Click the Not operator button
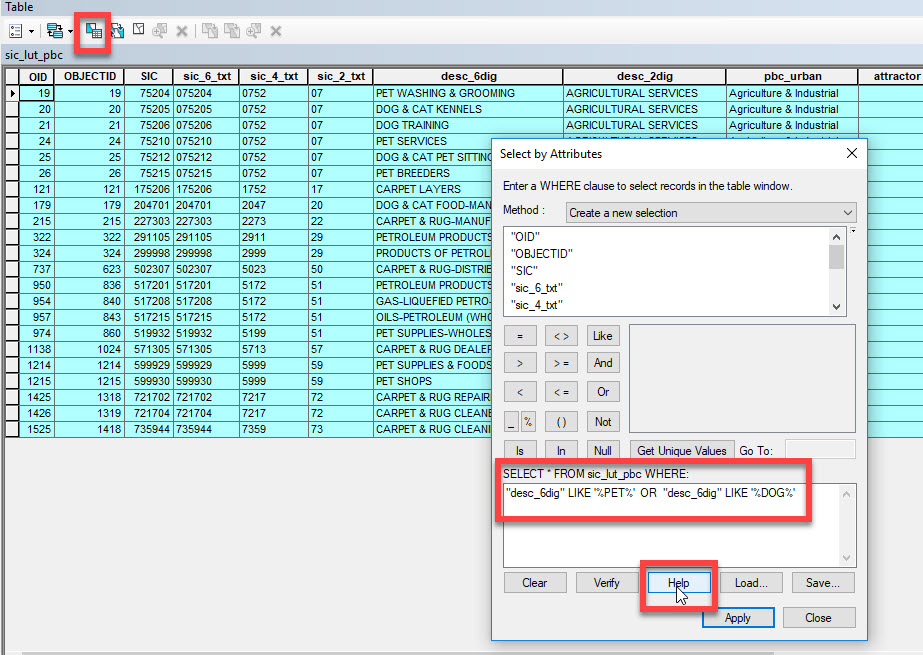Viewport: 923px width, 655px height. pos(602,421)
